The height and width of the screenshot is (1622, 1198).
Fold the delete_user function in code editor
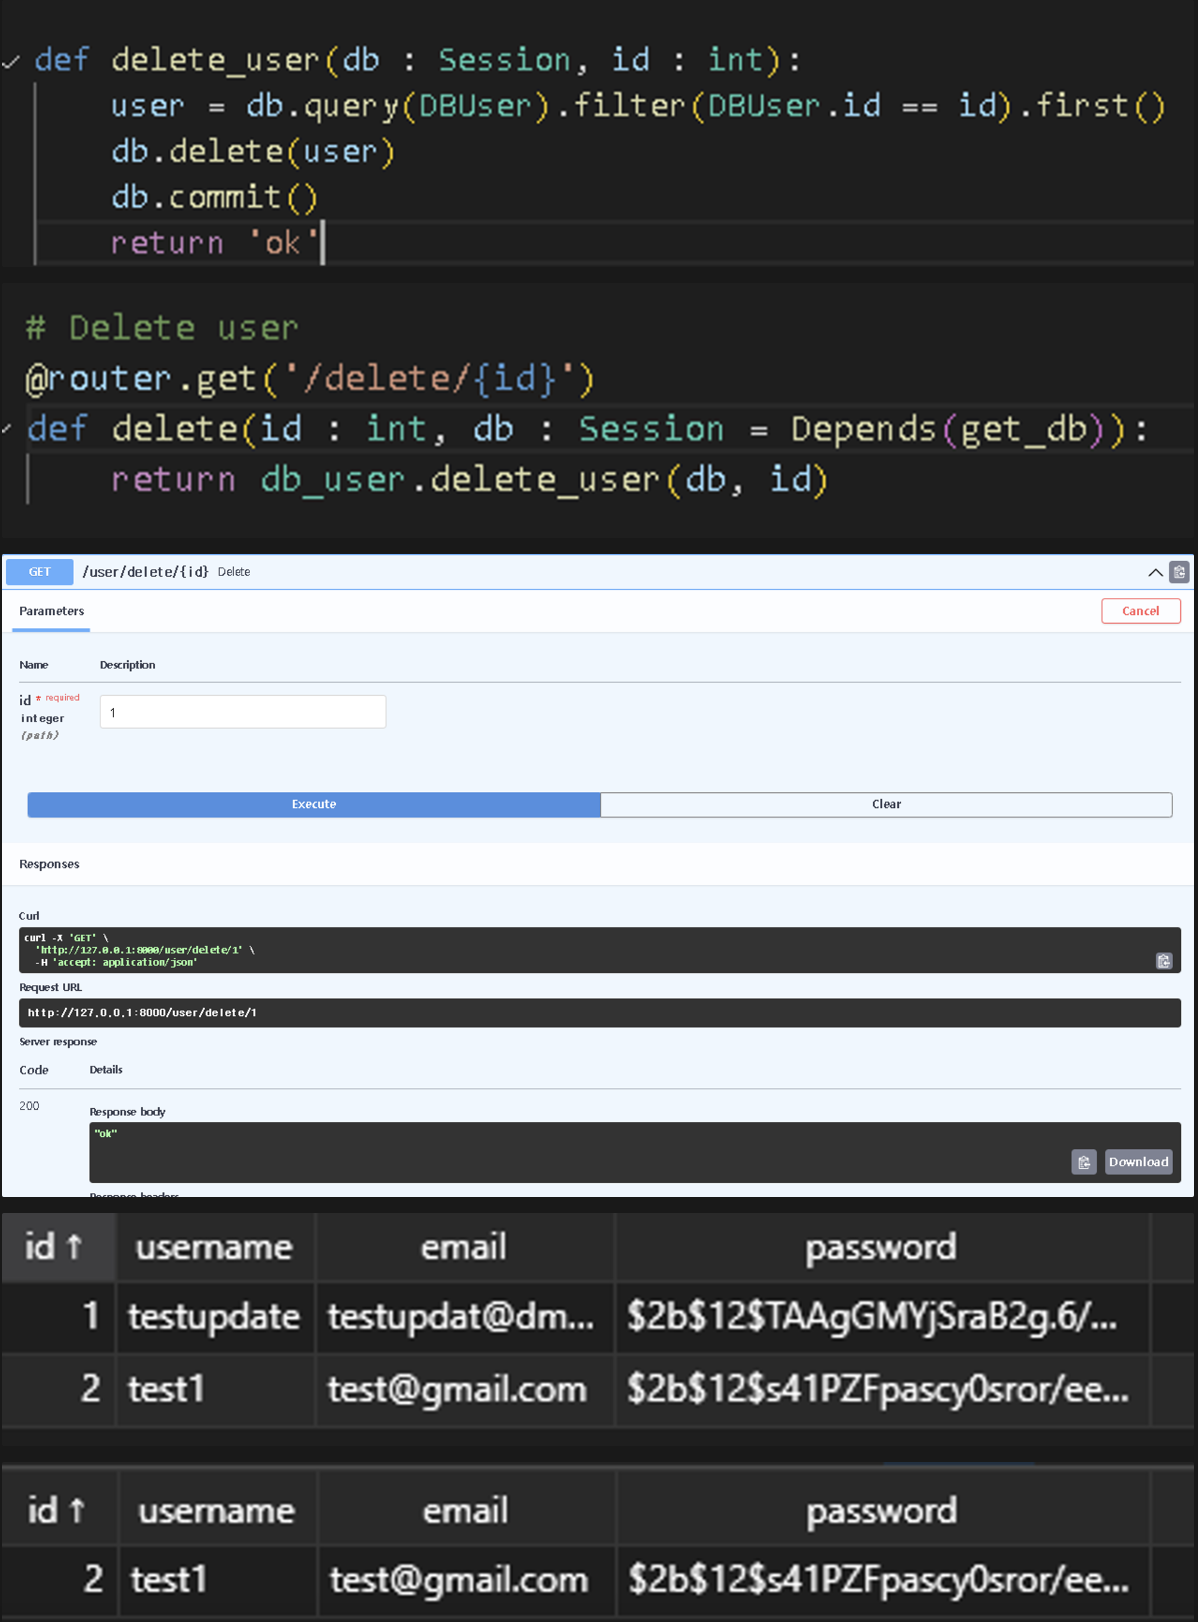click(x=11, y=61)
